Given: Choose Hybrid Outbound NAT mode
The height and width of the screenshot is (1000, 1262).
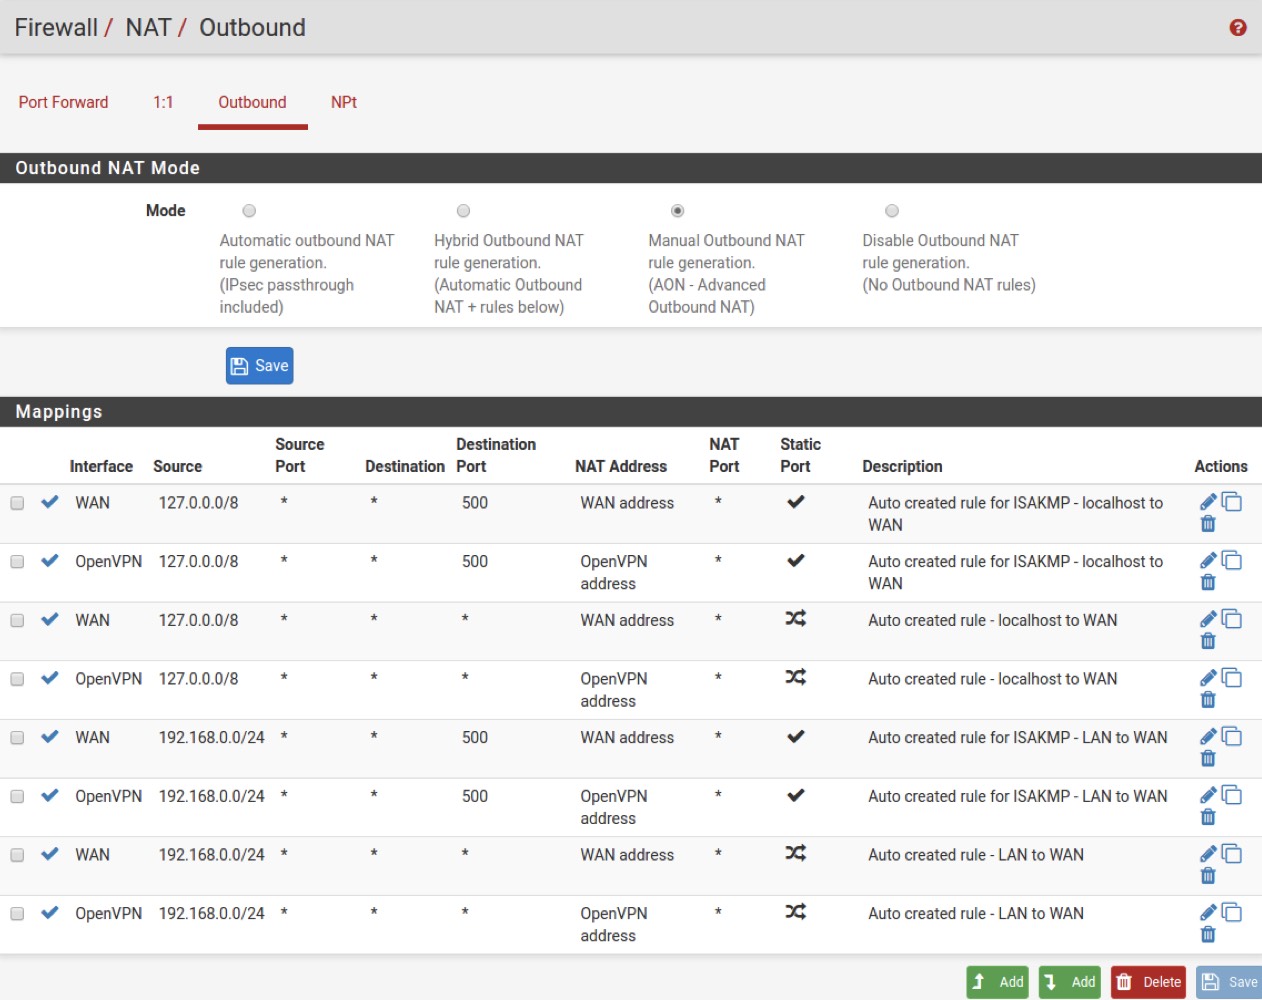Looking at the screenshot, I should click(463, 211).
